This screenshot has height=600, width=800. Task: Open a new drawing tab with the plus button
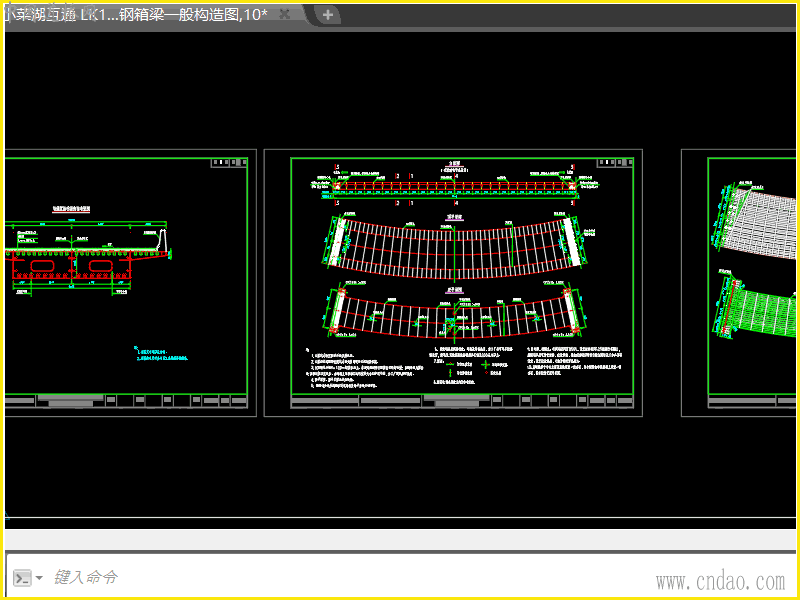[x=328, y=15]
